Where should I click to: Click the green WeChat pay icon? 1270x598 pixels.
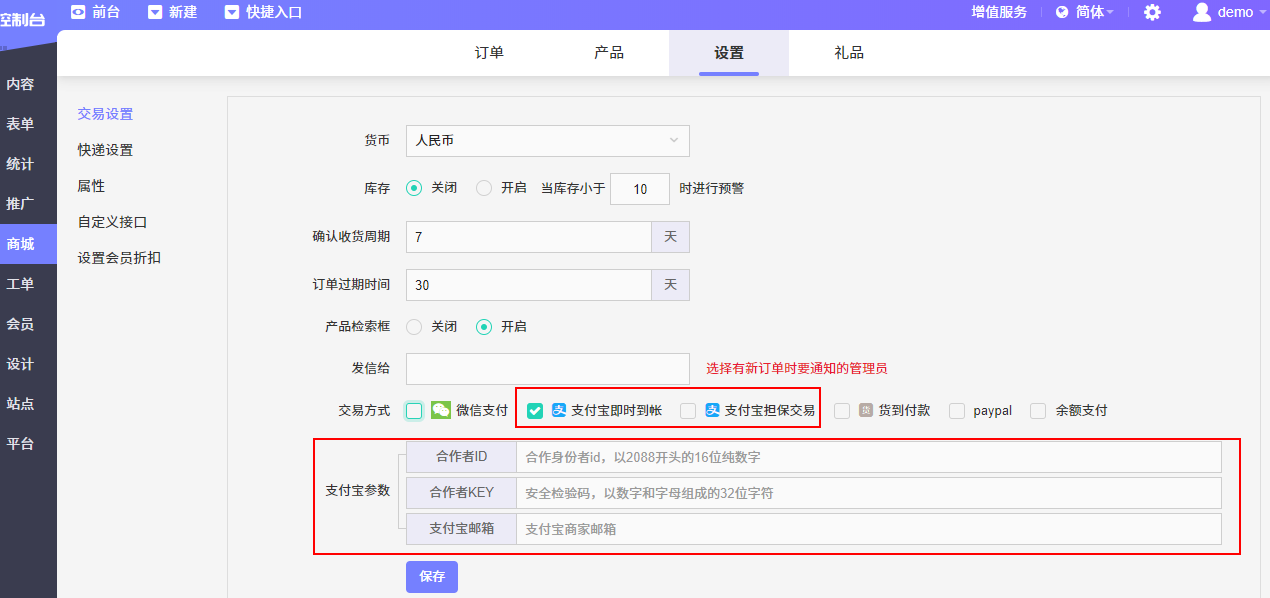[x=441, y=410]
